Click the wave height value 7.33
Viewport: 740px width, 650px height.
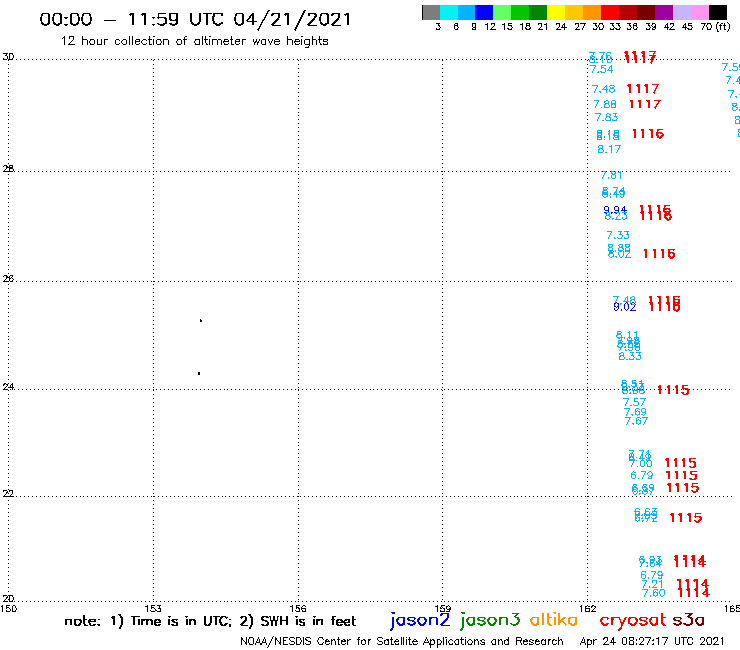(x=618, y=235)
